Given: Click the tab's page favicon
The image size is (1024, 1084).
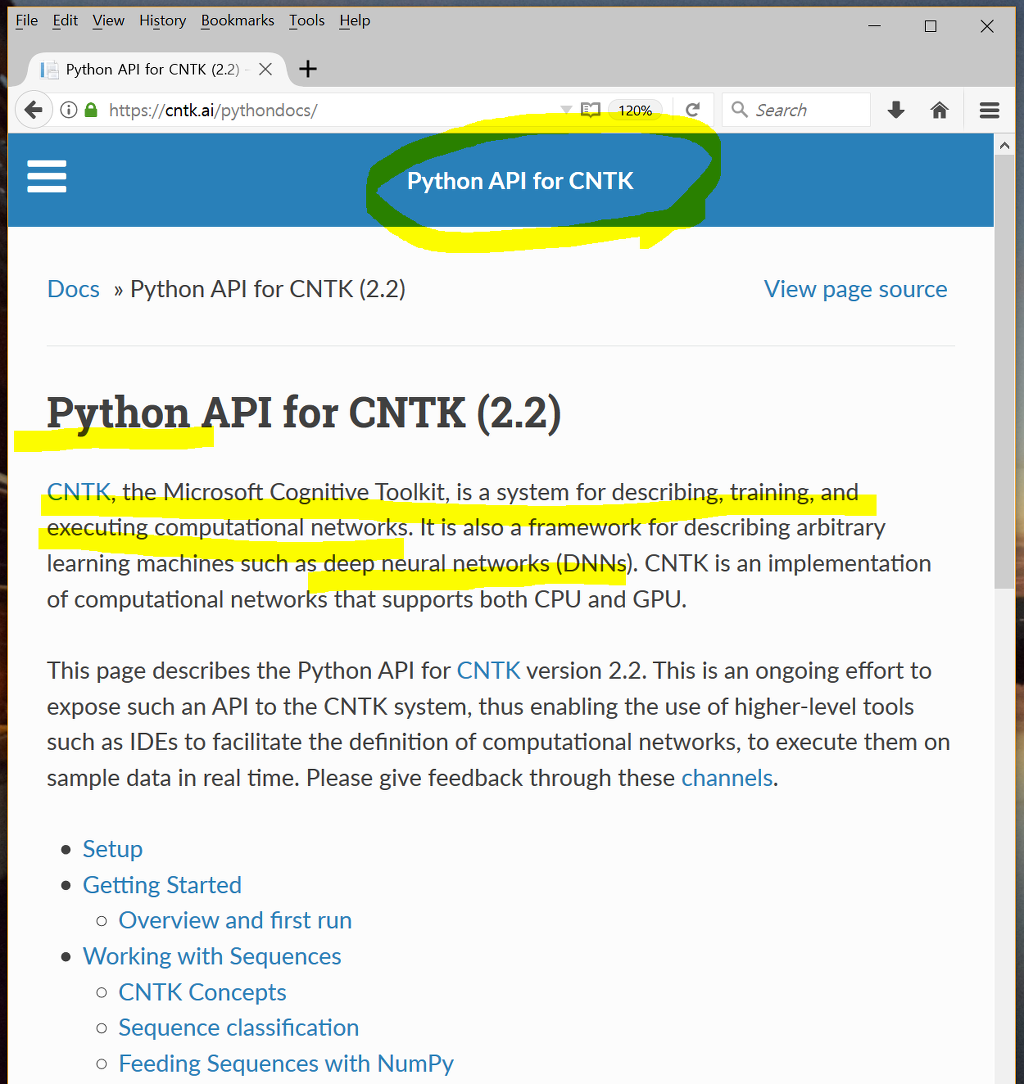Looking at the screenshot, I should tap(49, 70).
